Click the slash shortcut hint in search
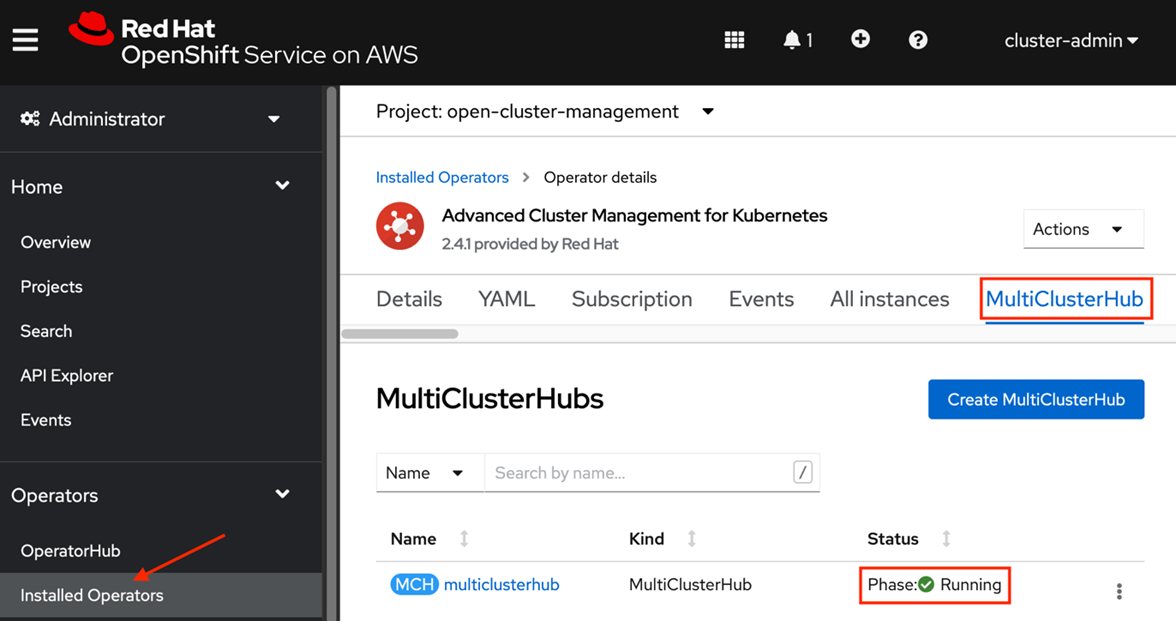This screenshot has height=621, width=1176. [x=802, y=472]
